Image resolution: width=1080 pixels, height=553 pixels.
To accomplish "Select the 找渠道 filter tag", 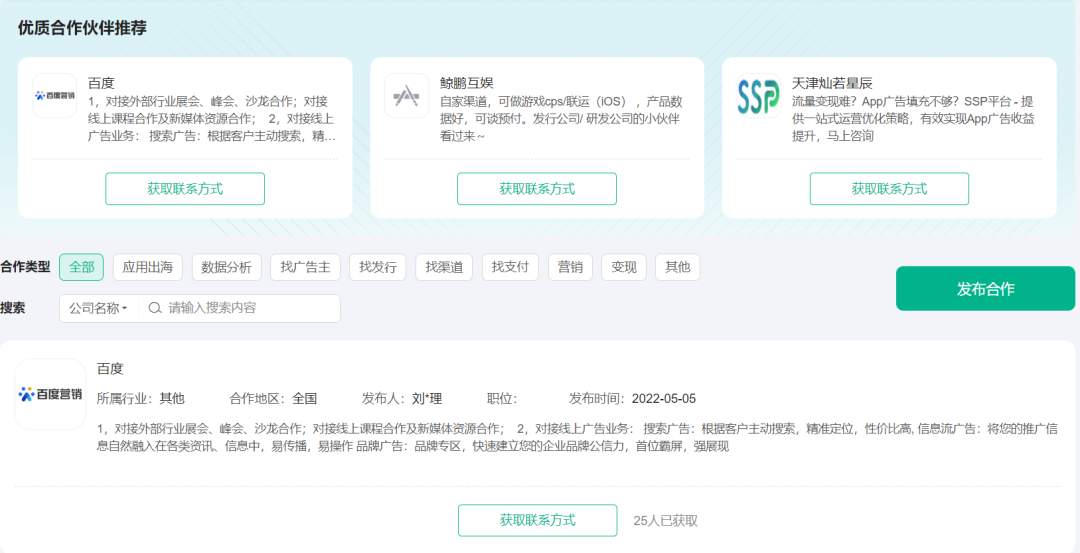I will coord(444,267).
